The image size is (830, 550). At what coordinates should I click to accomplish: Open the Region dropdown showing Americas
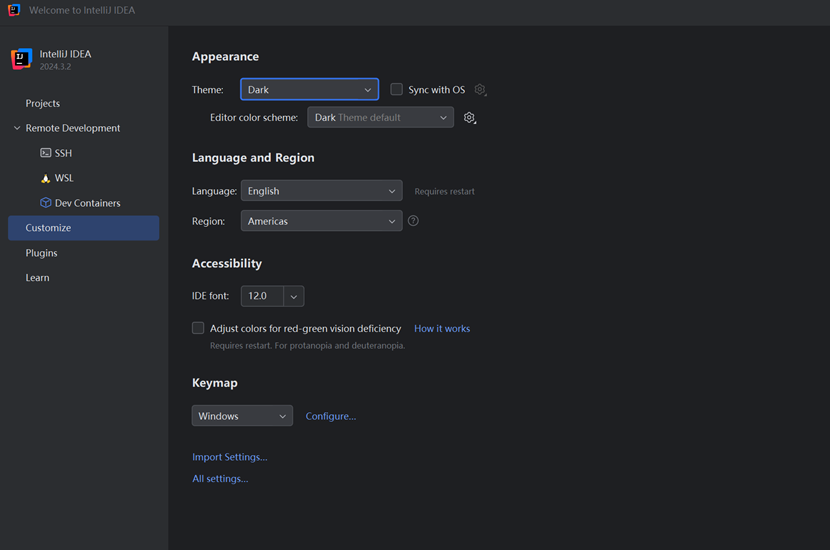321,221
